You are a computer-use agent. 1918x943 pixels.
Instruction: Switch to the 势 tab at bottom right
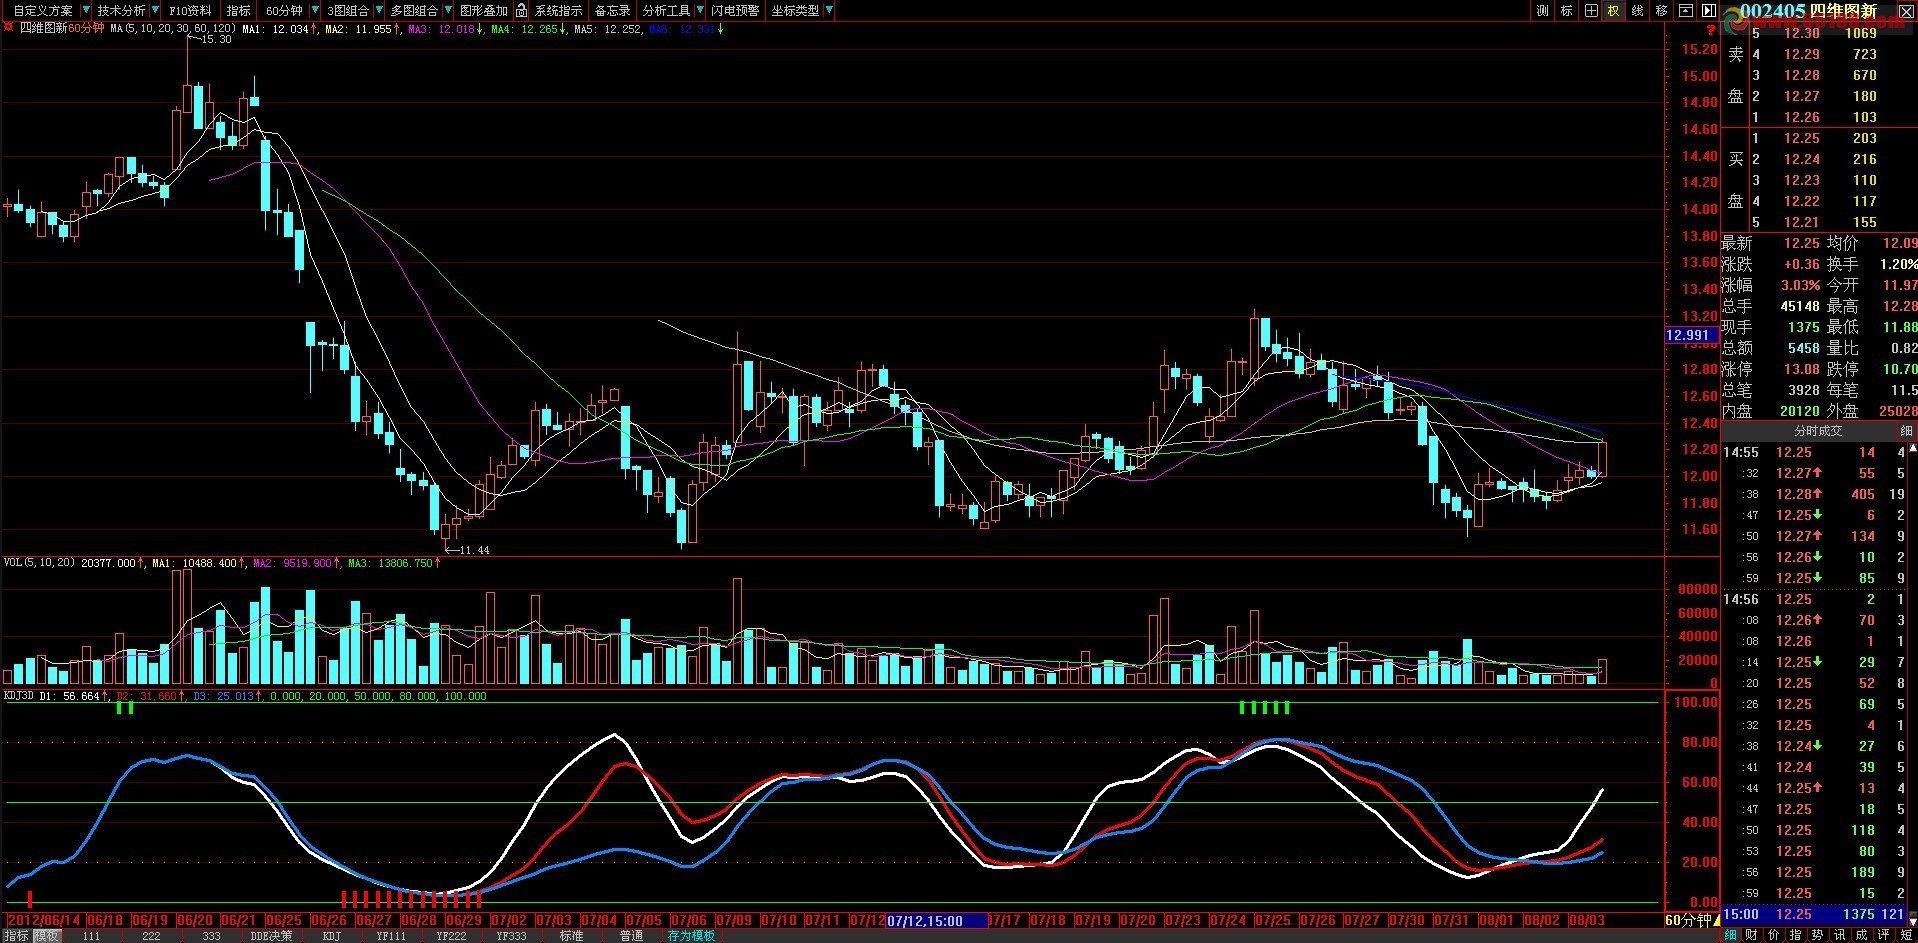tap(1817, 935)
